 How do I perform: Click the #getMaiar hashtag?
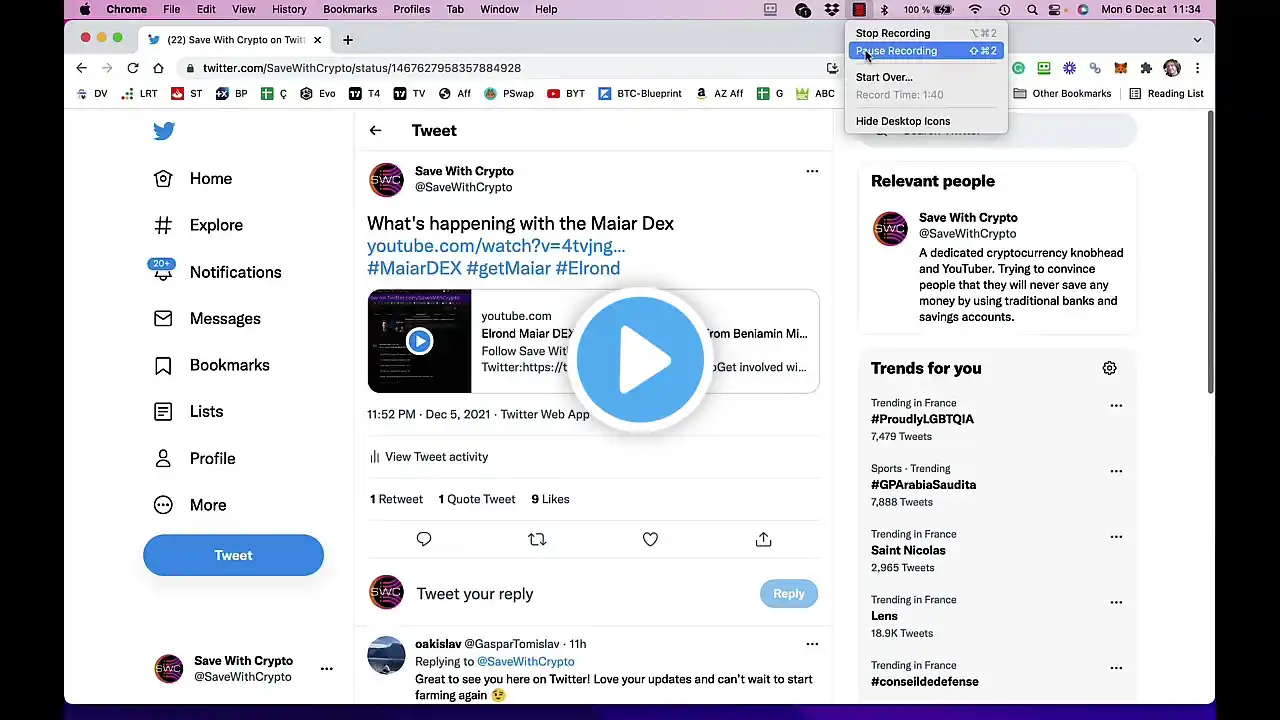pyautogui.click(x=508, y=268)
